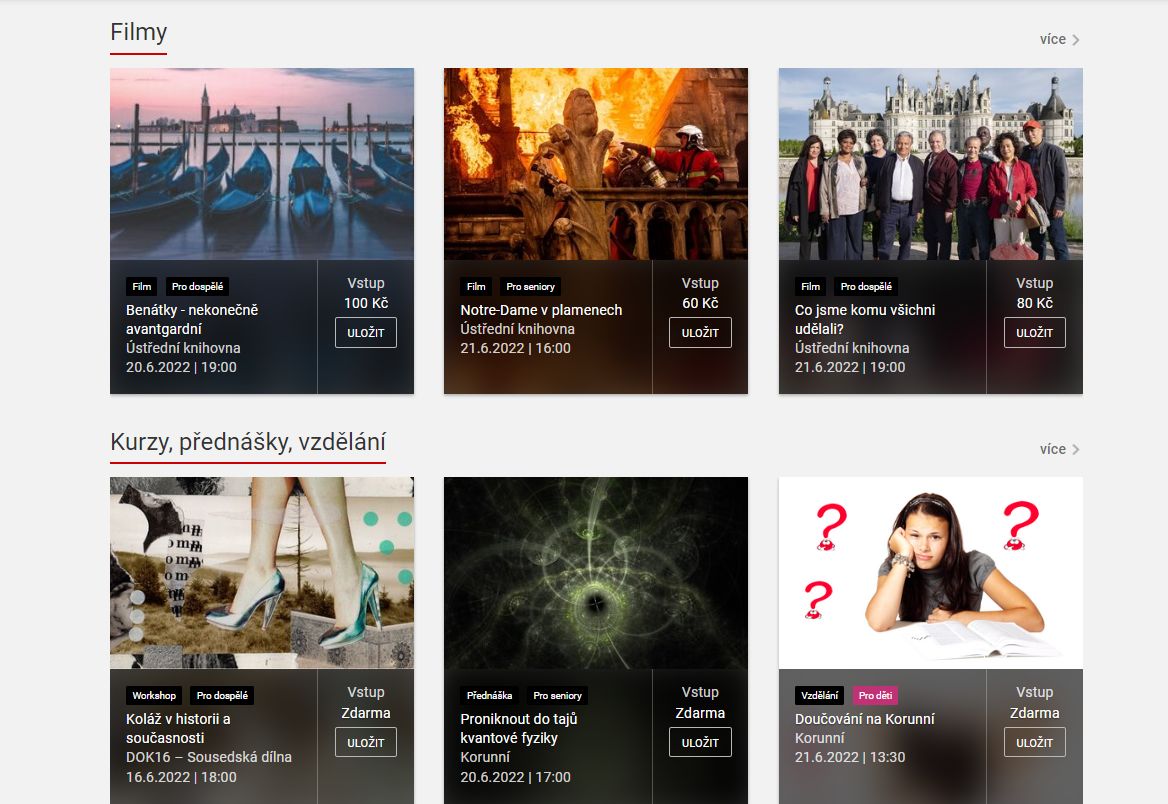Expand 'více' arrow for Kurzy, přednášky, vzdělání
Screen dimensions: 1168x804
[x=1059, y=449]
